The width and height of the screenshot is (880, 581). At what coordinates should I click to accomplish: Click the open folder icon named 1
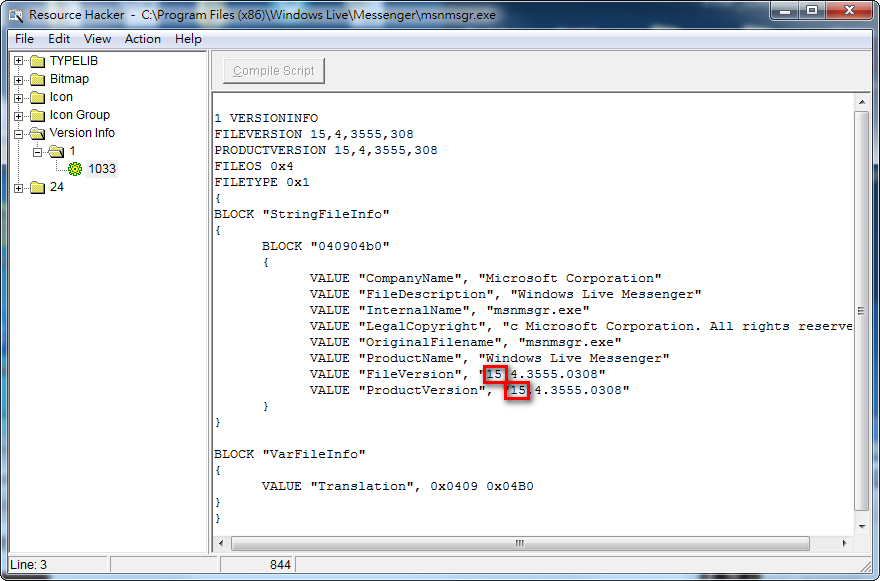56,151
